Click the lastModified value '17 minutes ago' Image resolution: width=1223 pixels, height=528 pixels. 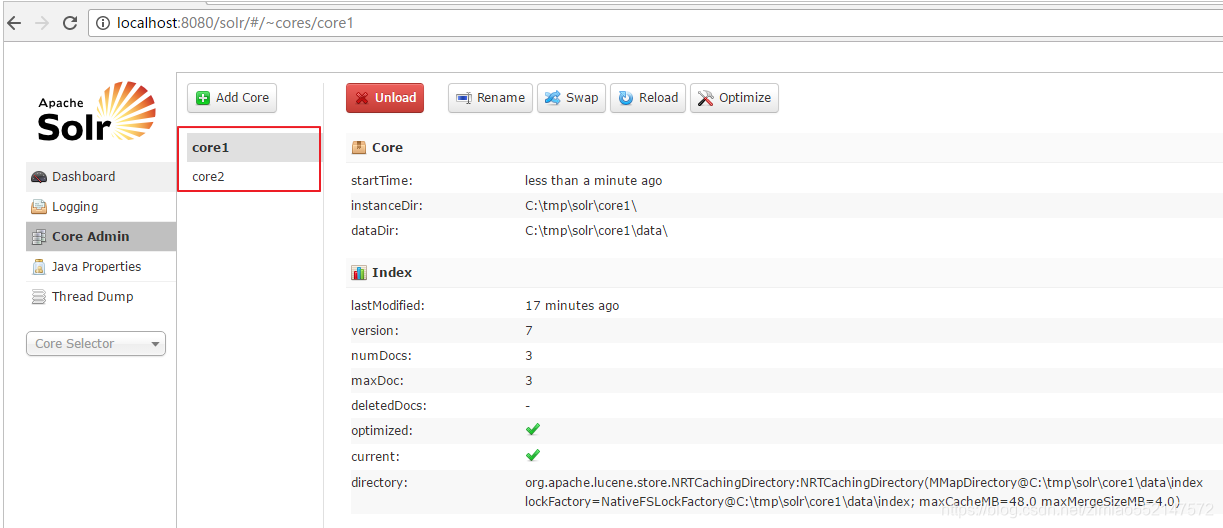(572, 306)
